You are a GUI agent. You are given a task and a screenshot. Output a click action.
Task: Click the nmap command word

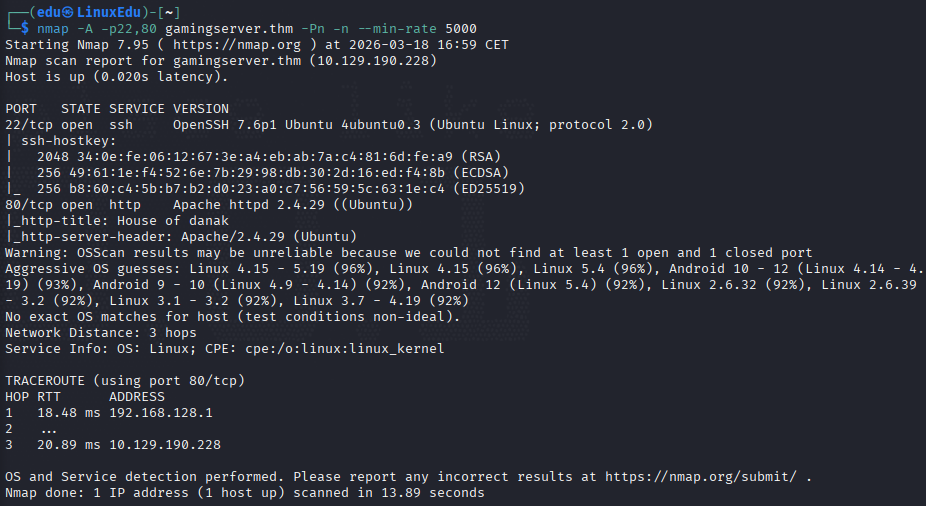click(53, 29)
